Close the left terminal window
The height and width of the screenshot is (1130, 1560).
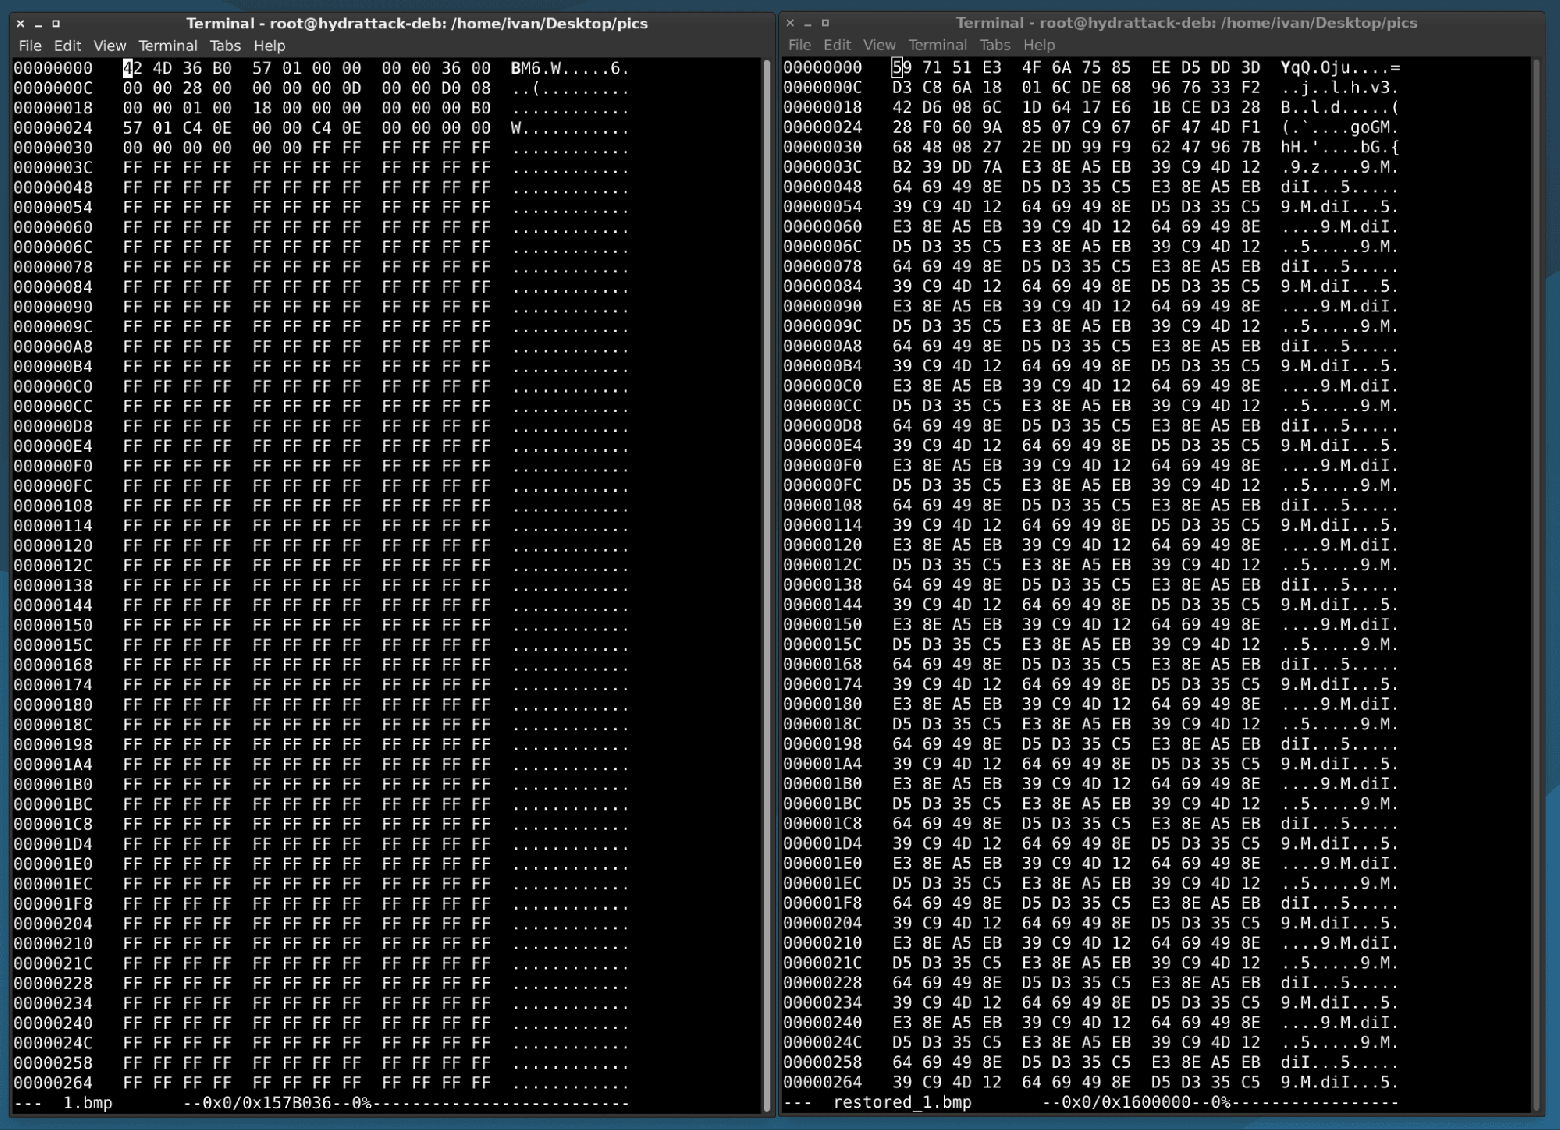tap(20, 23)
